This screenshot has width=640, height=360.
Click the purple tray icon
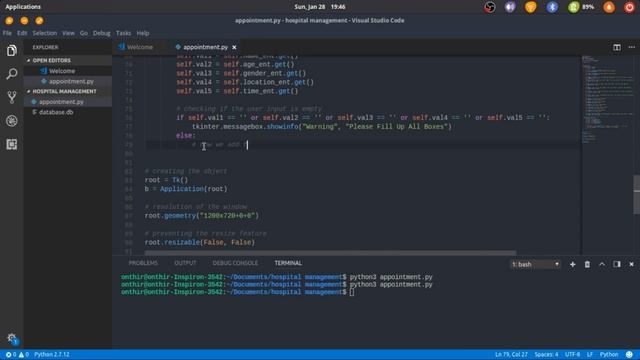pos(510,7)
